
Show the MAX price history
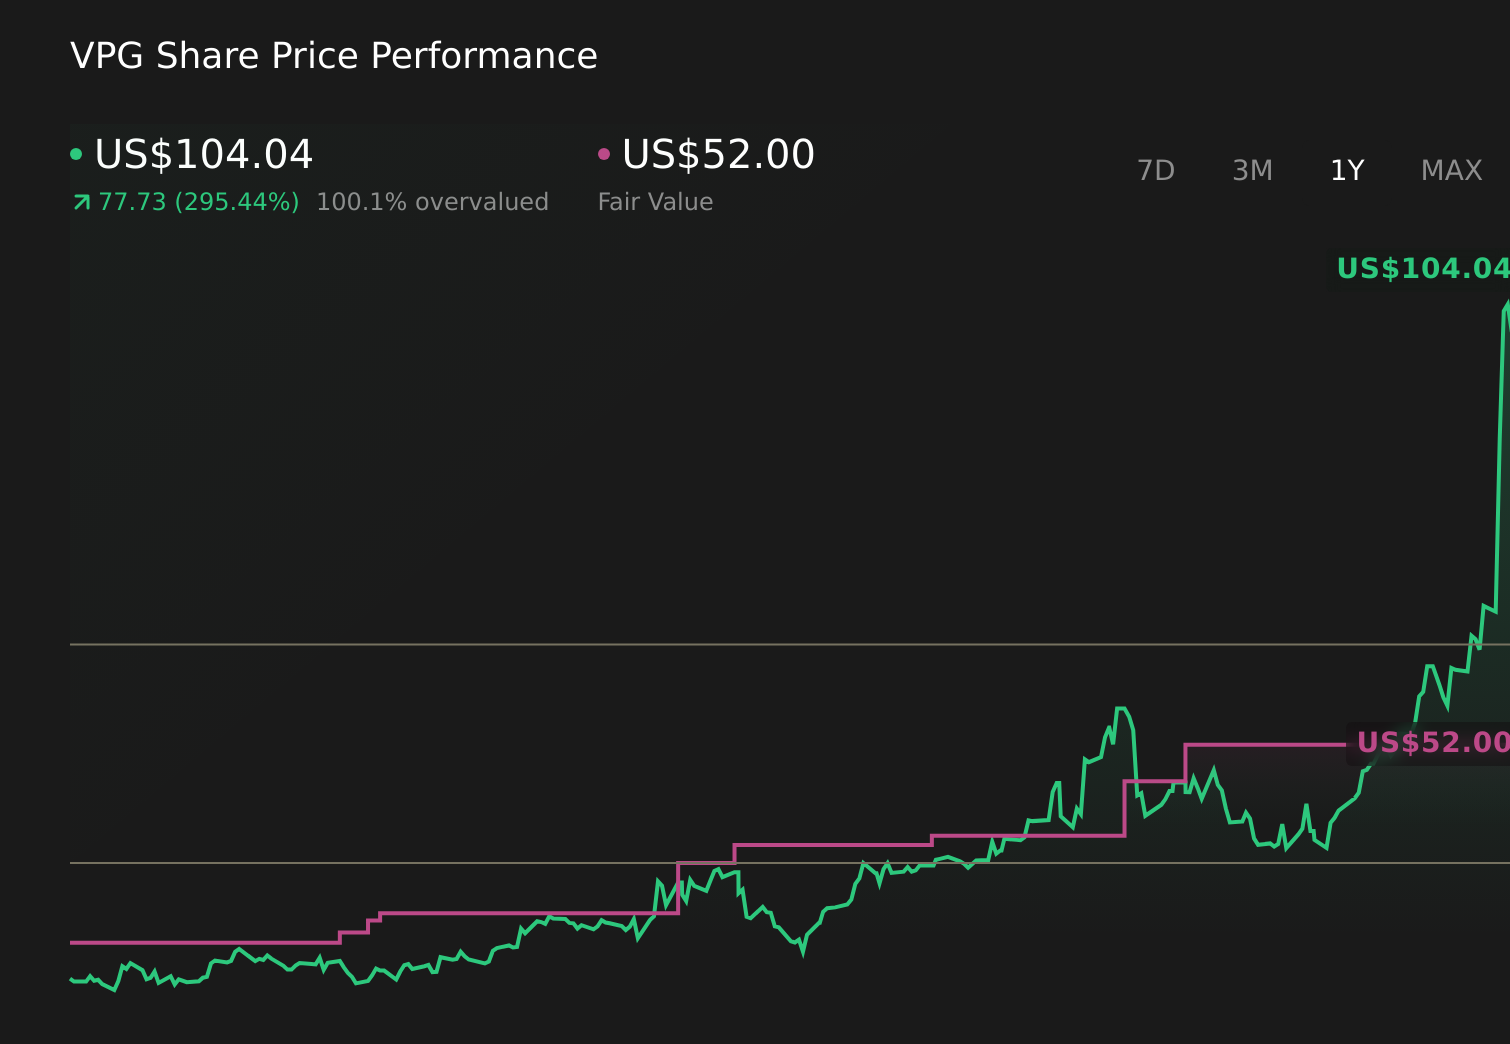click(1451, 171)
